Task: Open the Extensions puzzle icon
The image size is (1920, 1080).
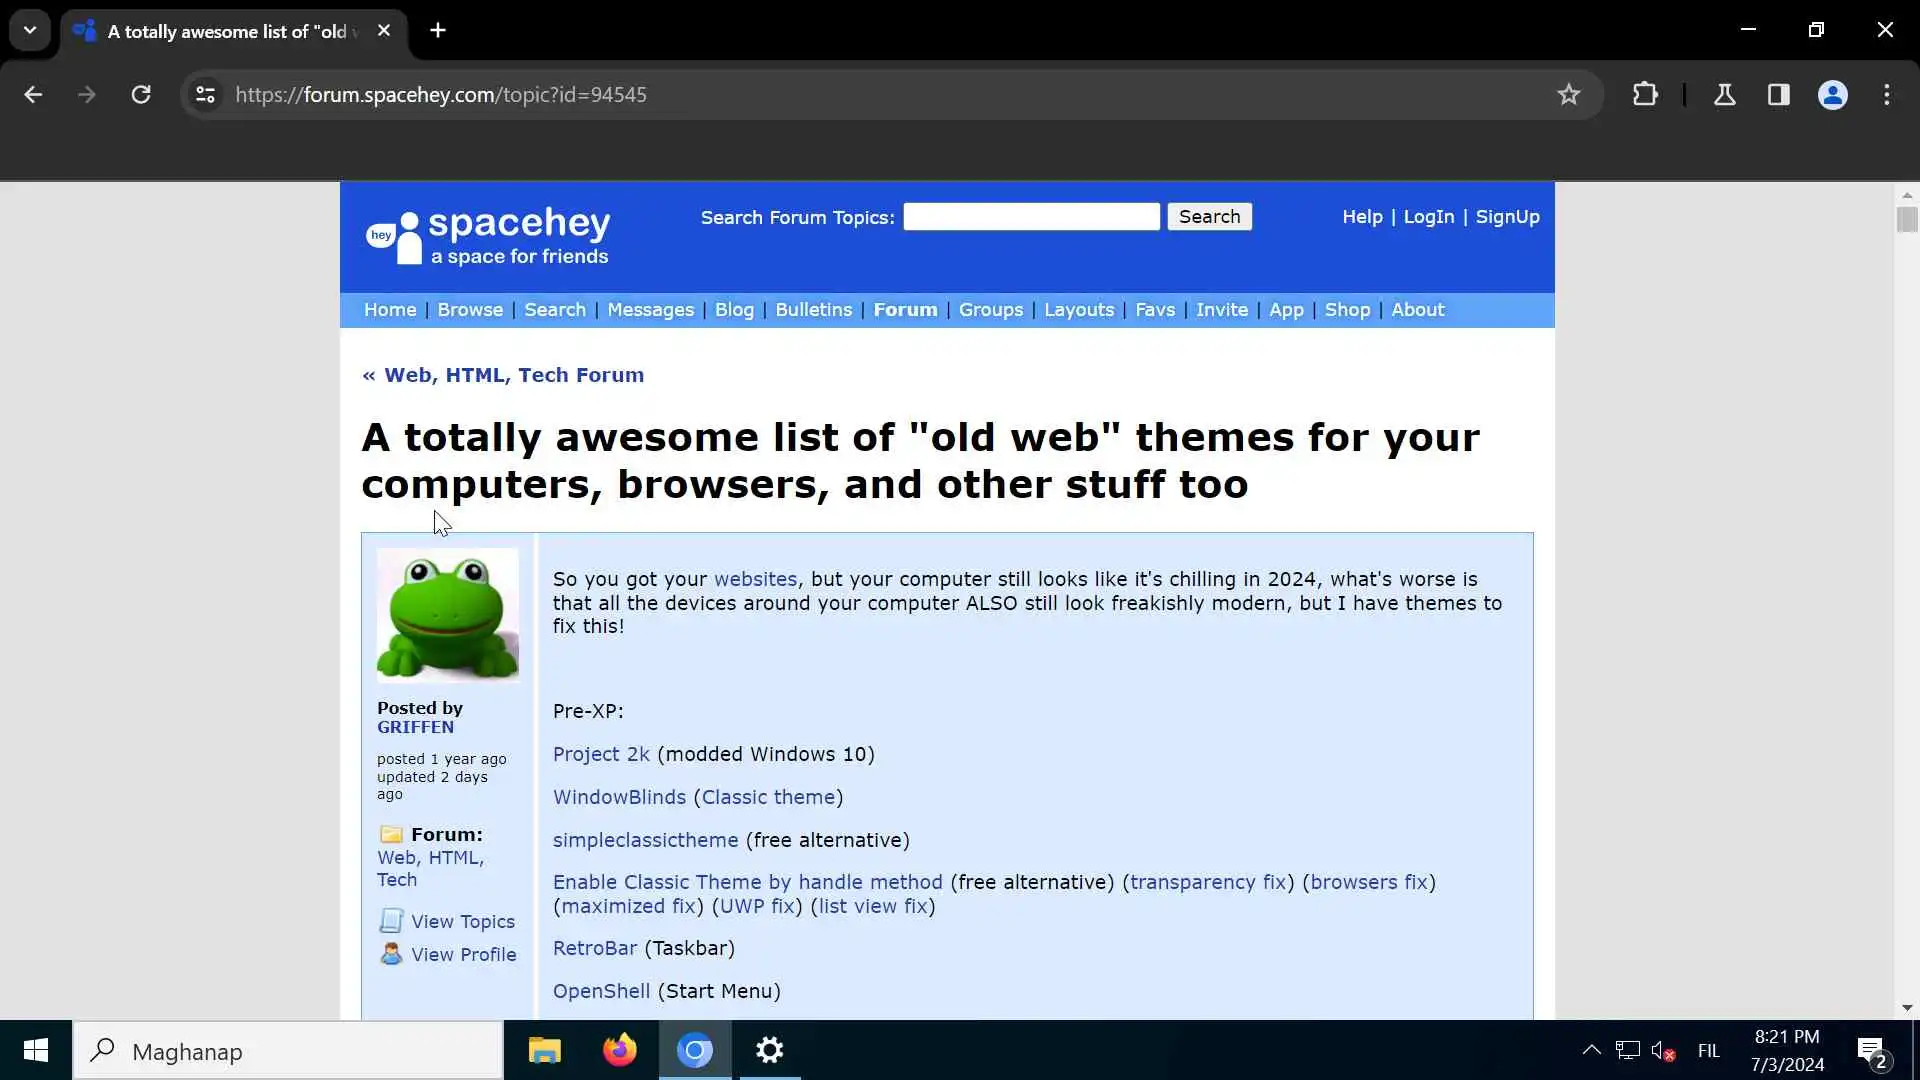Action: pyautogui.click(x=1645, y=94)
